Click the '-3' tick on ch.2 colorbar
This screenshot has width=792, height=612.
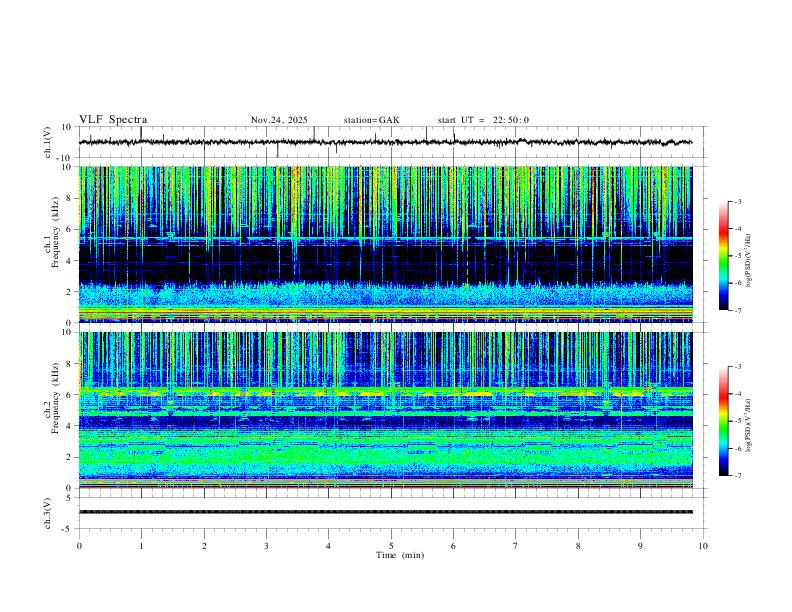pyautogui.click(x=738, y=367)
